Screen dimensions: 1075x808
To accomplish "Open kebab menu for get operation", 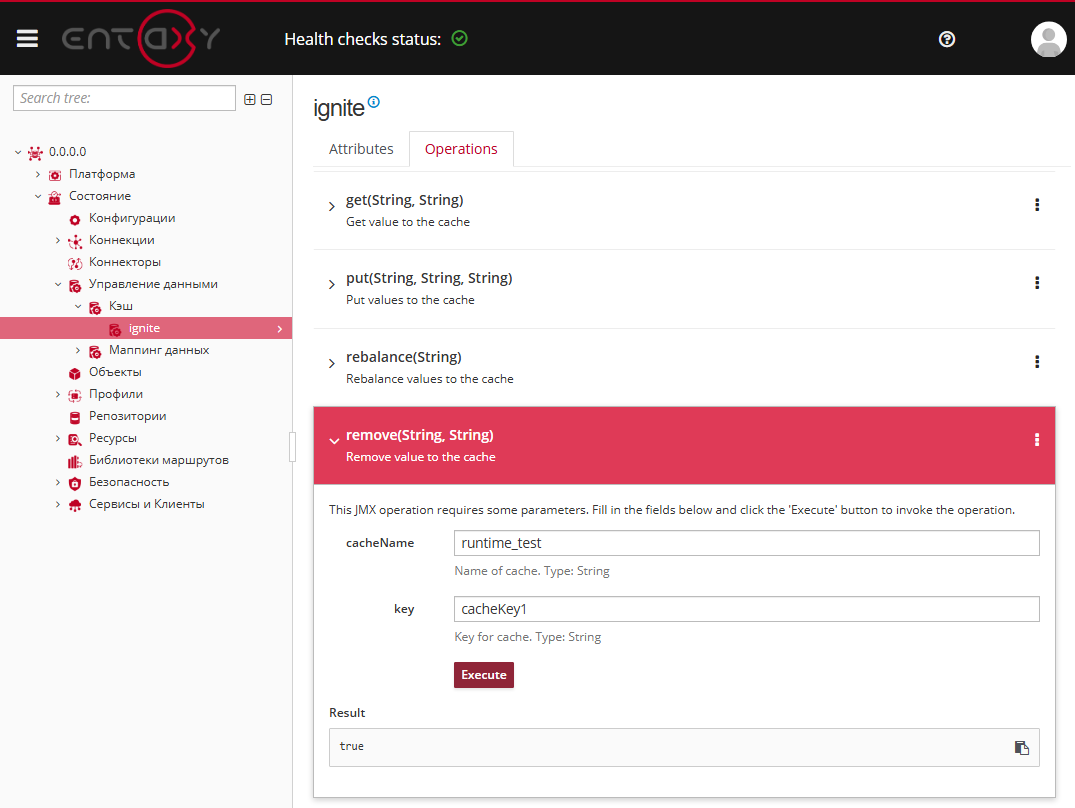I will coord(1037,205).
